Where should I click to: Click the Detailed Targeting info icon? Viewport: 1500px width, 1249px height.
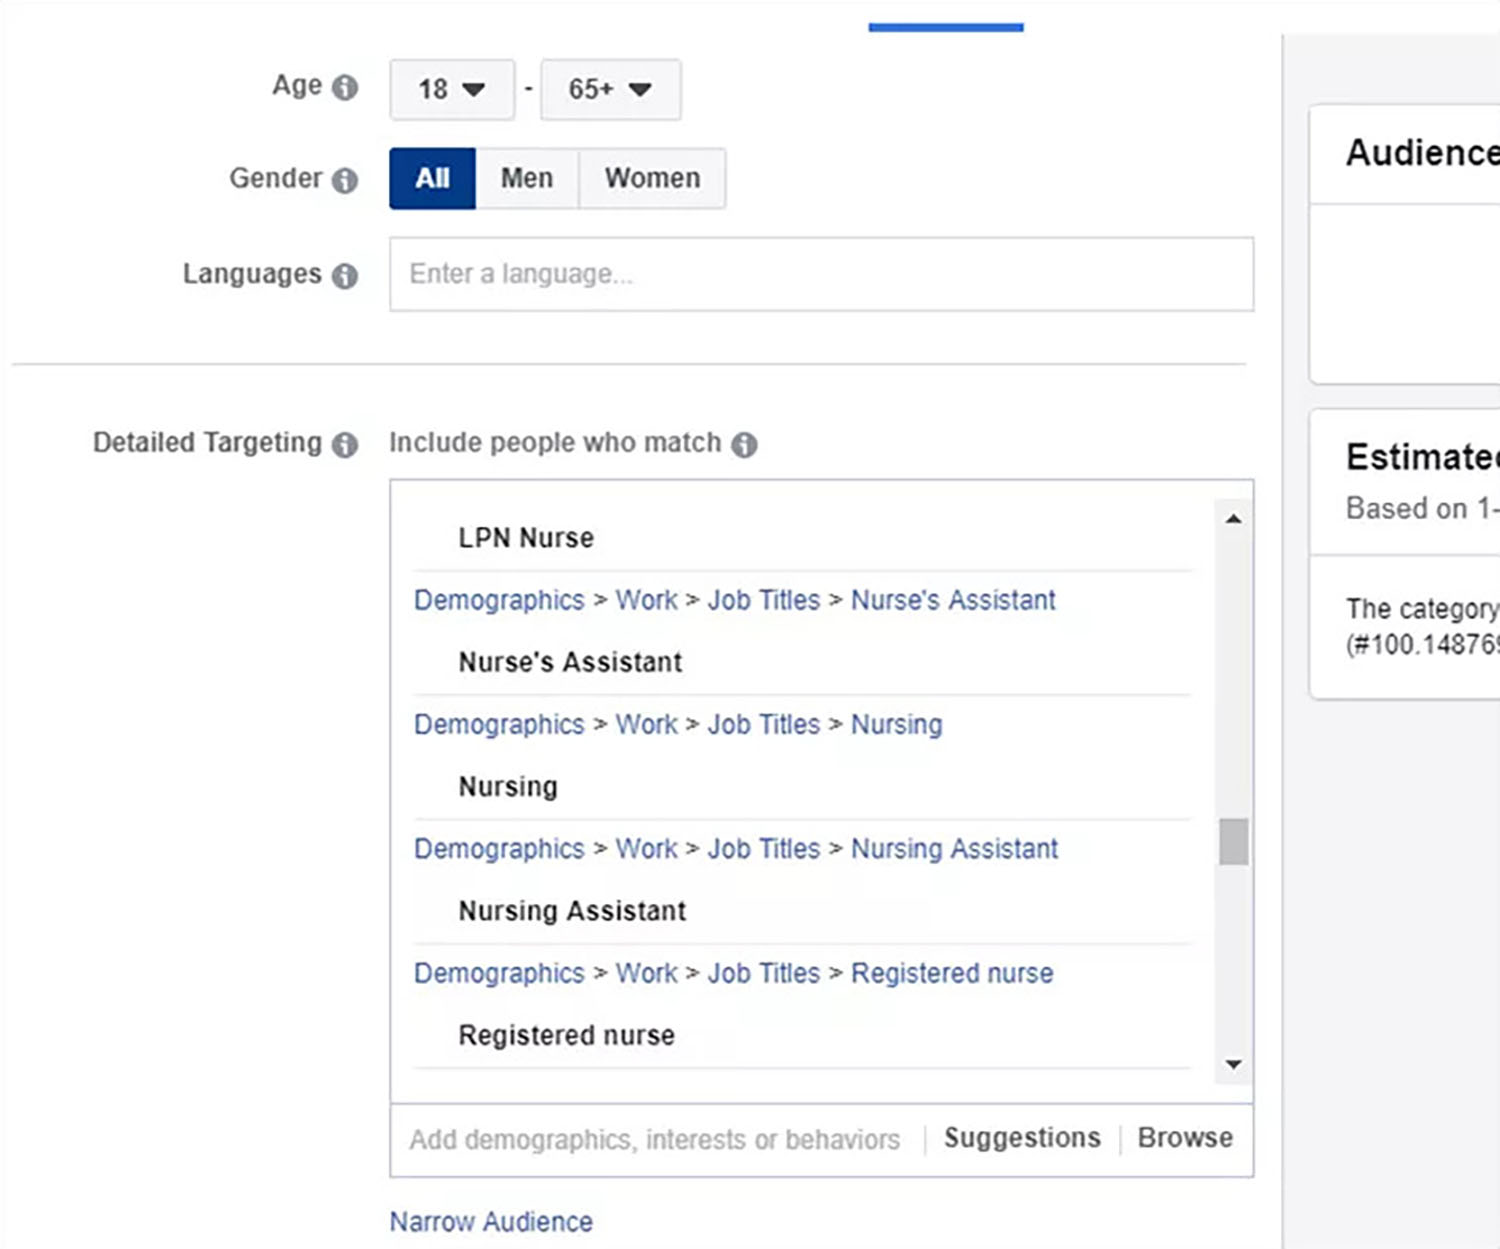point(345,442)
